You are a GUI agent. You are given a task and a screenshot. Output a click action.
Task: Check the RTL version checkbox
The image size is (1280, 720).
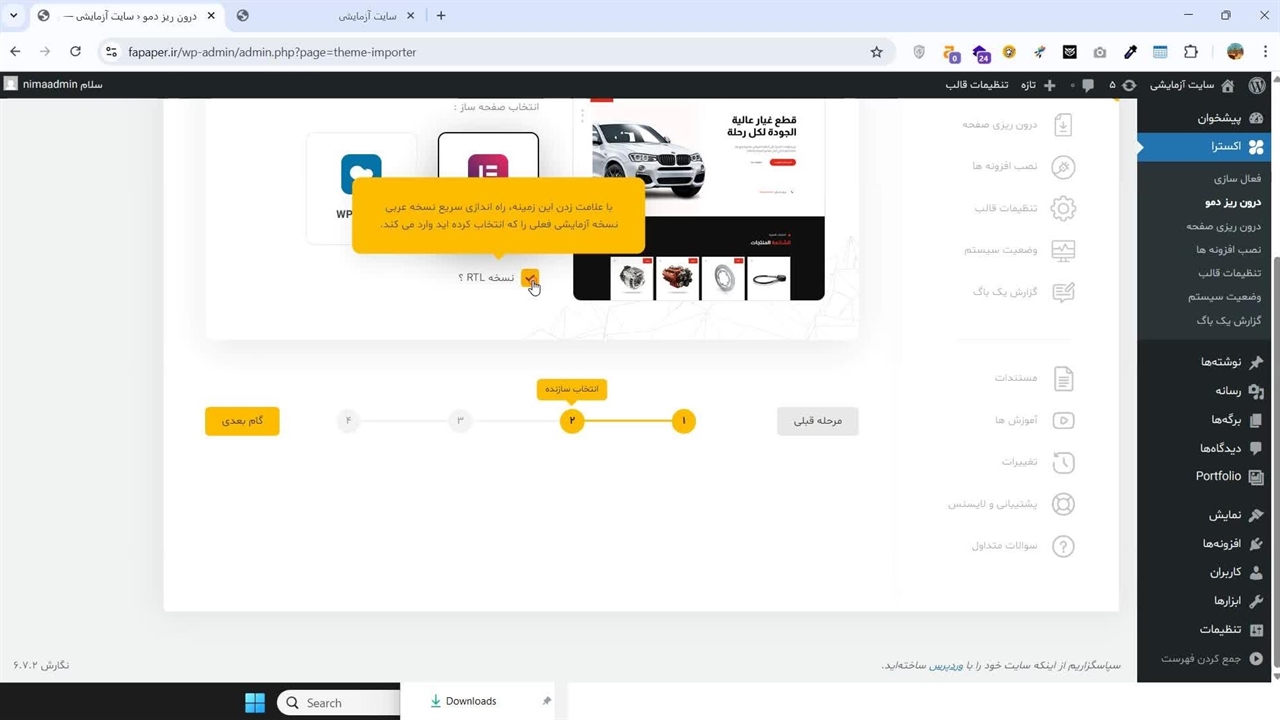(530, 278)
